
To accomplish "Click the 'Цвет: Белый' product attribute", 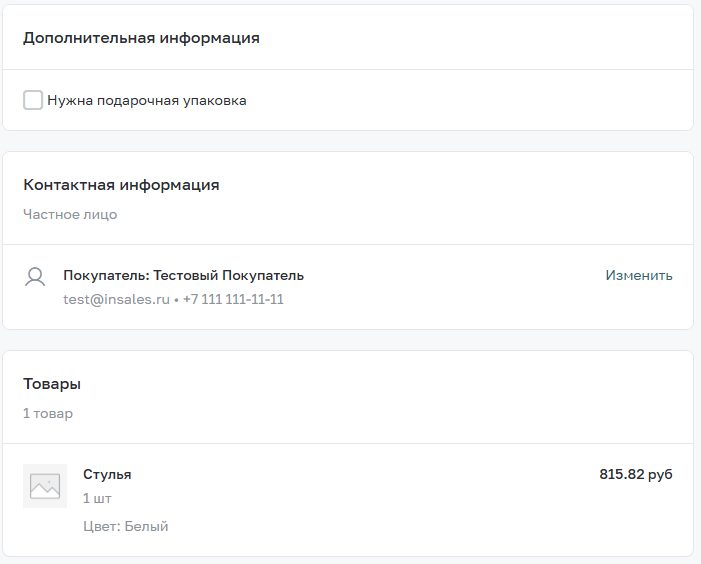I will coord(126,526).
